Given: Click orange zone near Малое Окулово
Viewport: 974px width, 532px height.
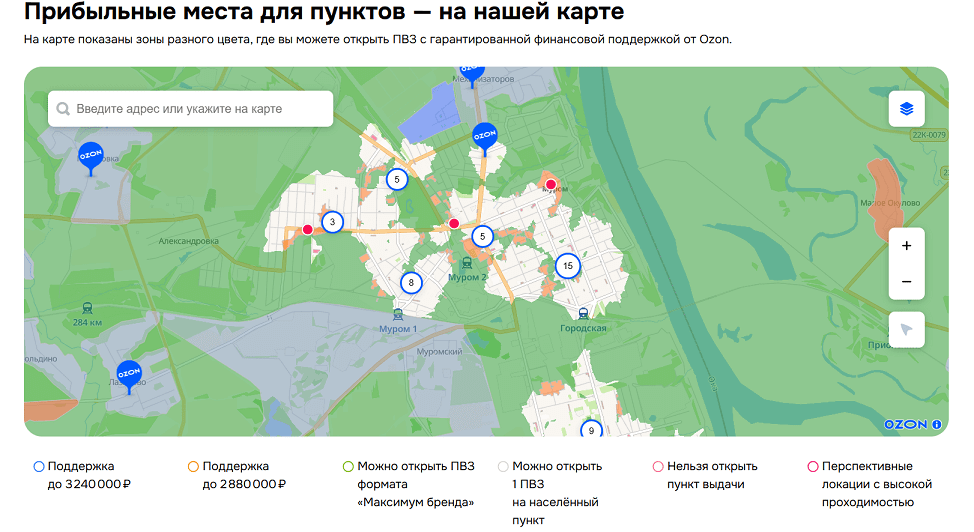Looking at the screenshot, I should [x=885, y=198].
